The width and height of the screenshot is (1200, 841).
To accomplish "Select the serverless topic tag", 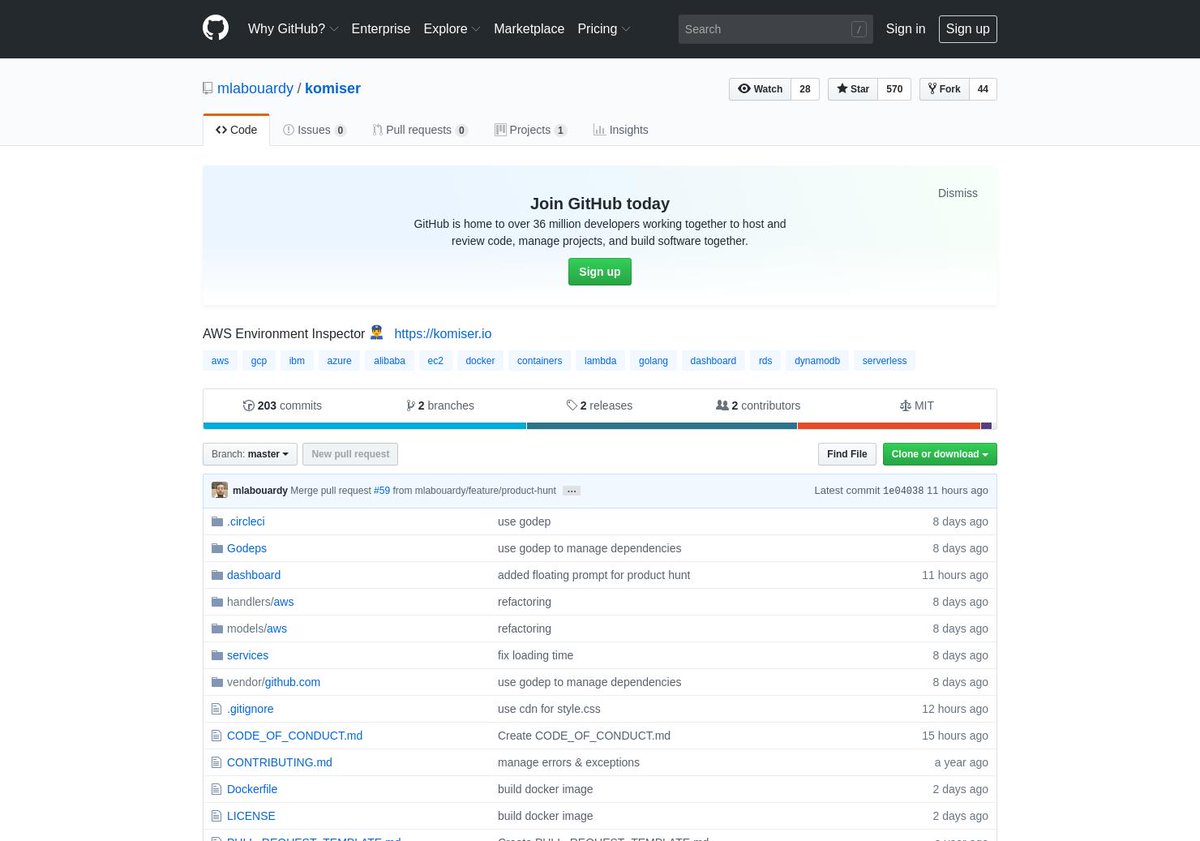I will (884, 361).
